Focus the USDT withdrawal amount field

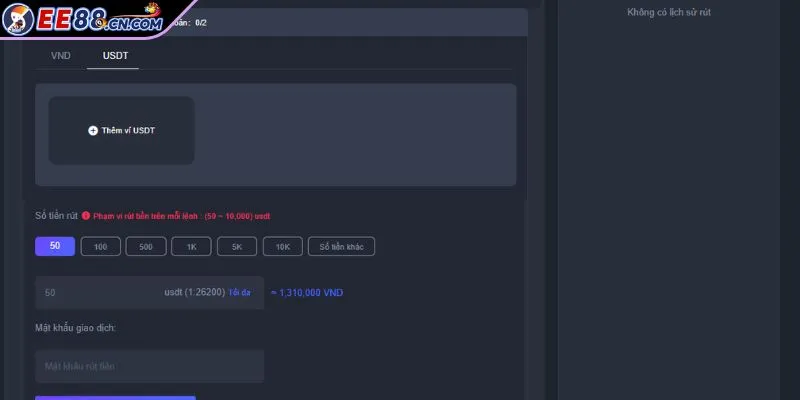pyautogui.click(x=100, y=293)
